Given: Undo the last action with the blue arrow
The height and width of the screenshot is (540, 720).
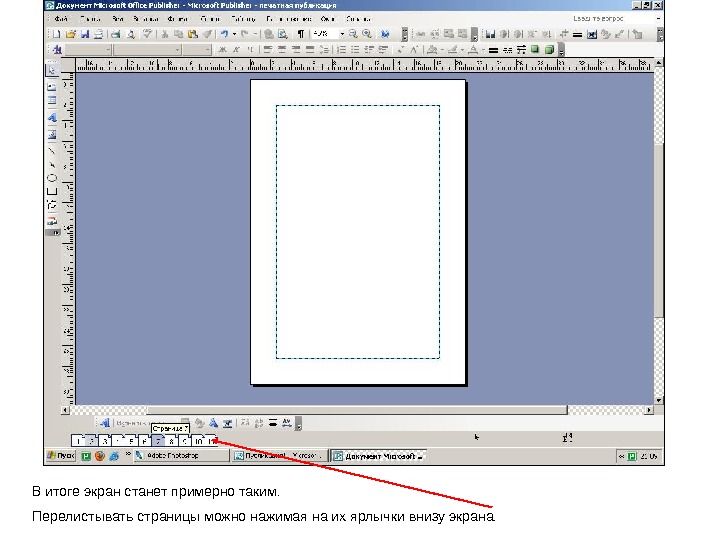Looking at the screenshot, I should (224, 34).
